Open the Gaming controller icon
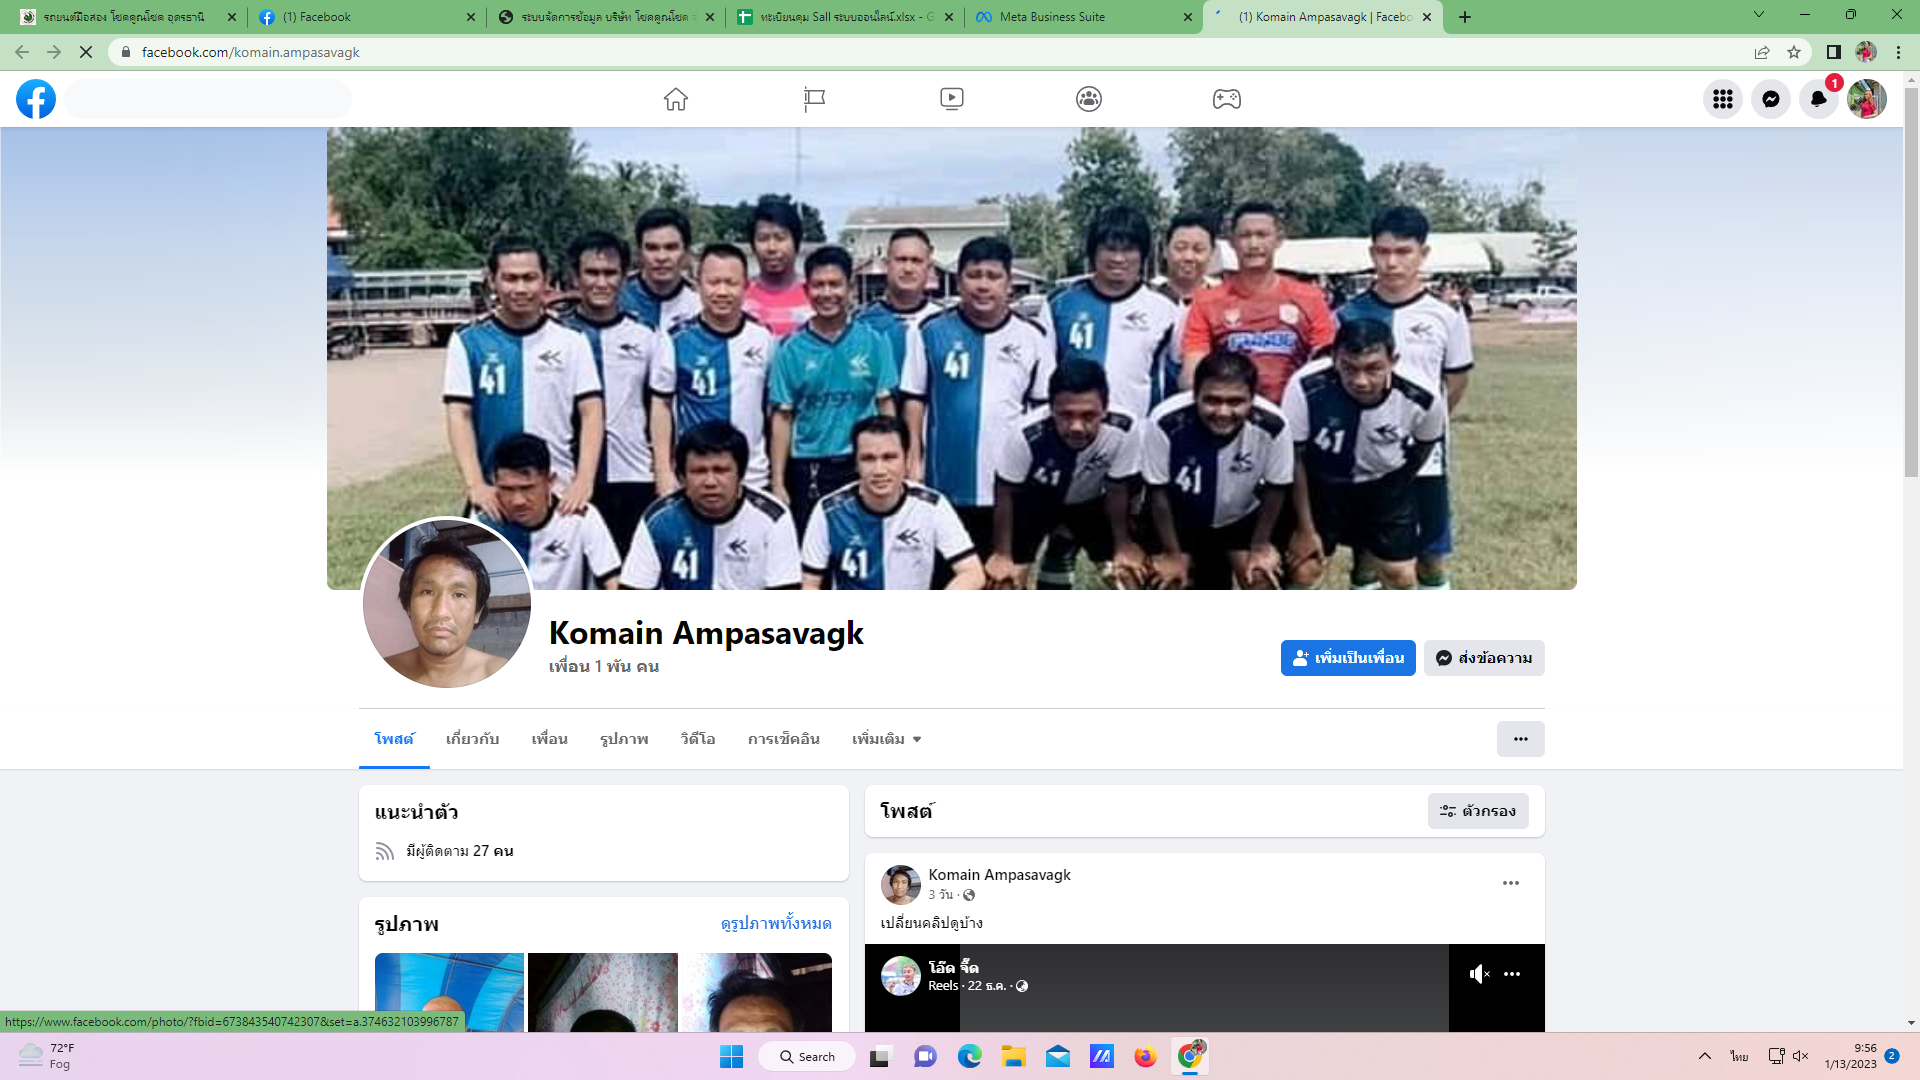The image size is (1920, 1080). 1226,99
